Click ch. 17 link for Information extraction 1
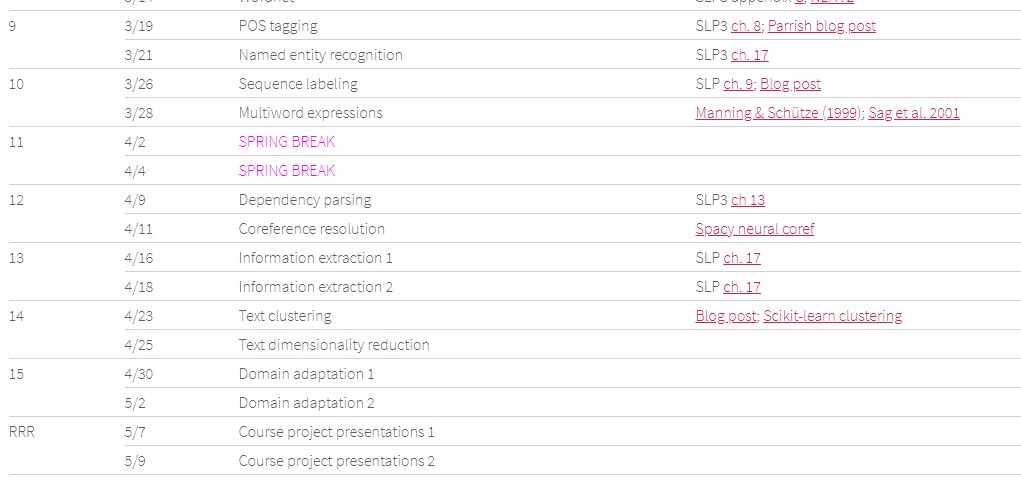Viewport: 1021px width, 477px height. [742, 258]
